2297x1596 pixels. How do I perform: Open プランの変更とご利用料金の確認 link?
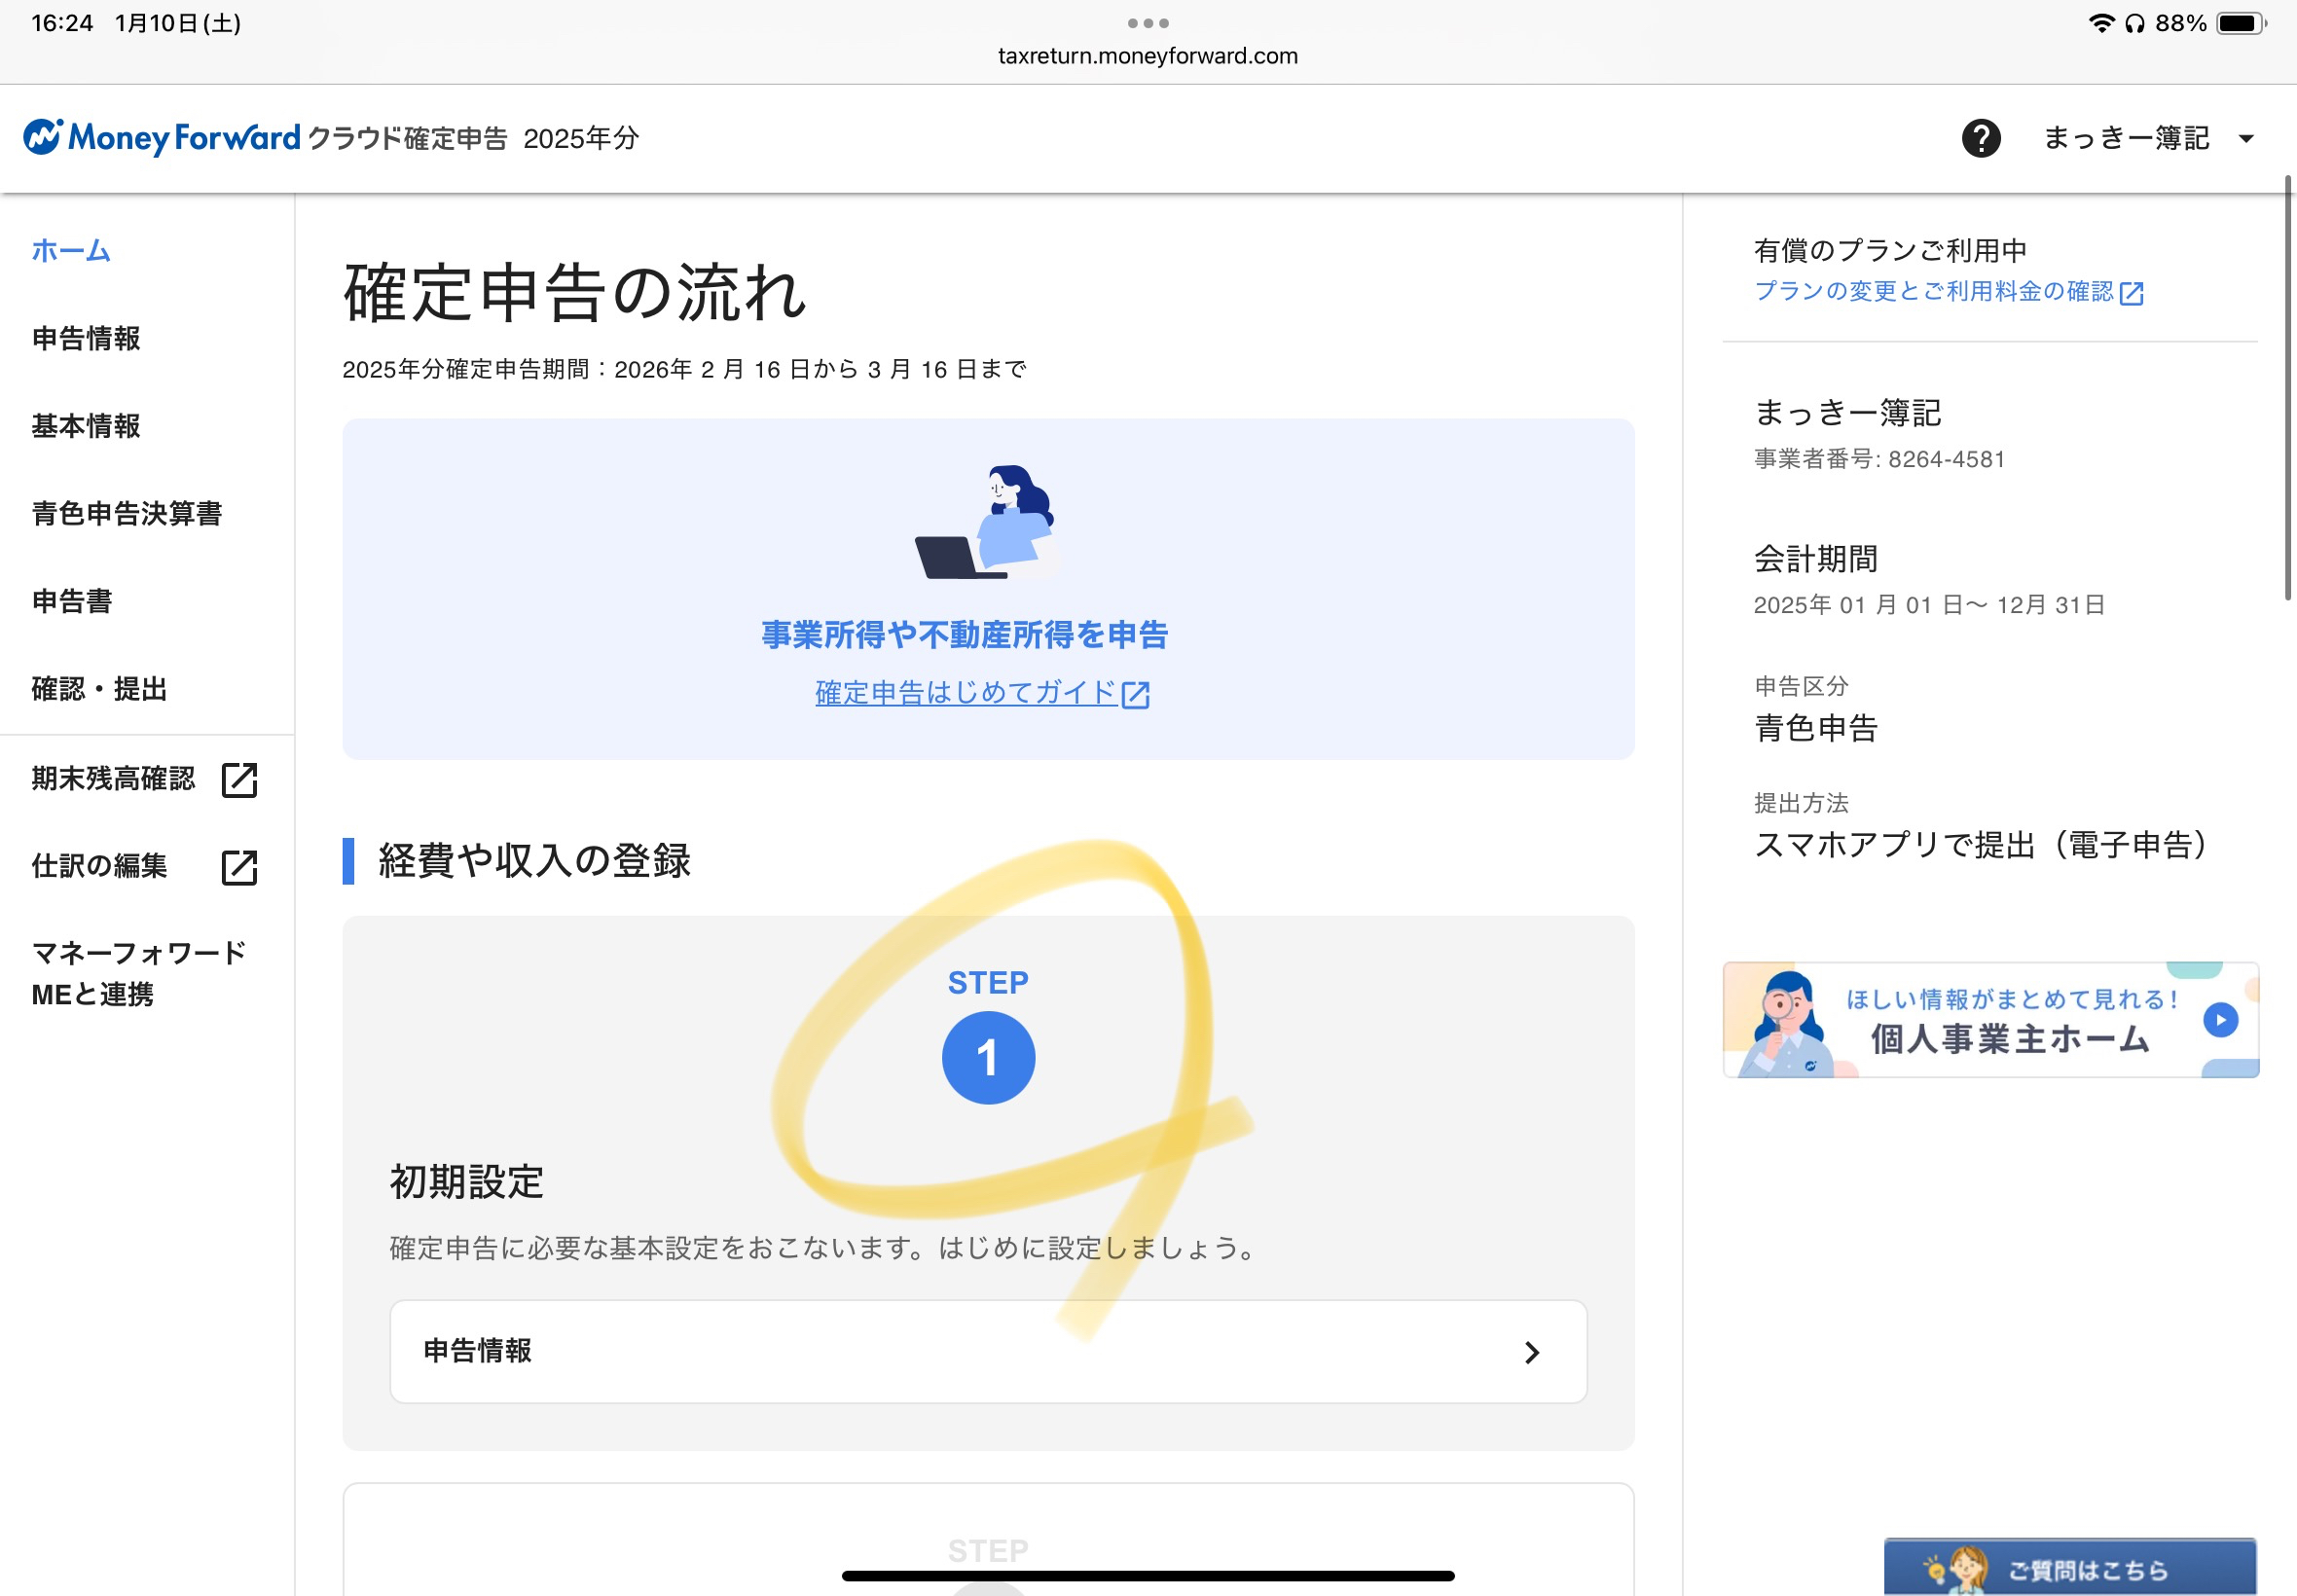point(1933,291)
